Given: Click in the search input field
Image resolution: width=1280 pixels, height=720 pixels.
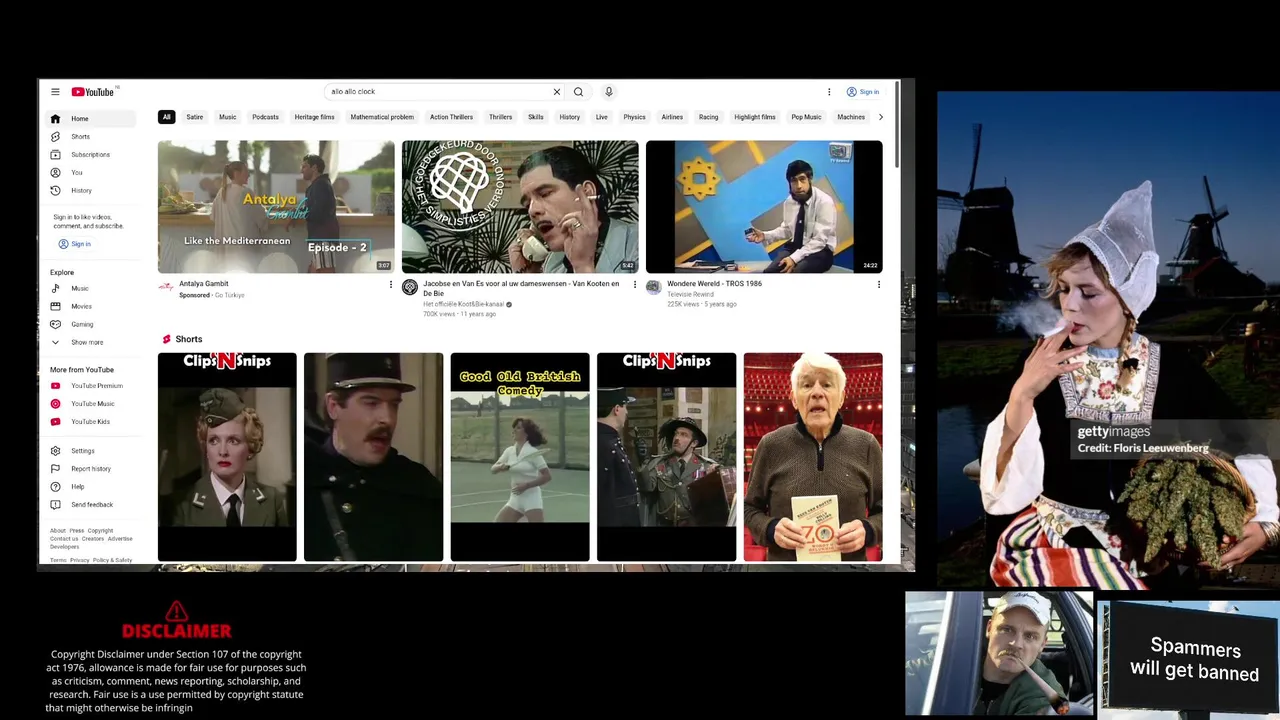Looking at the screenshot, I should pyautogui.click(x=440, y=92).
